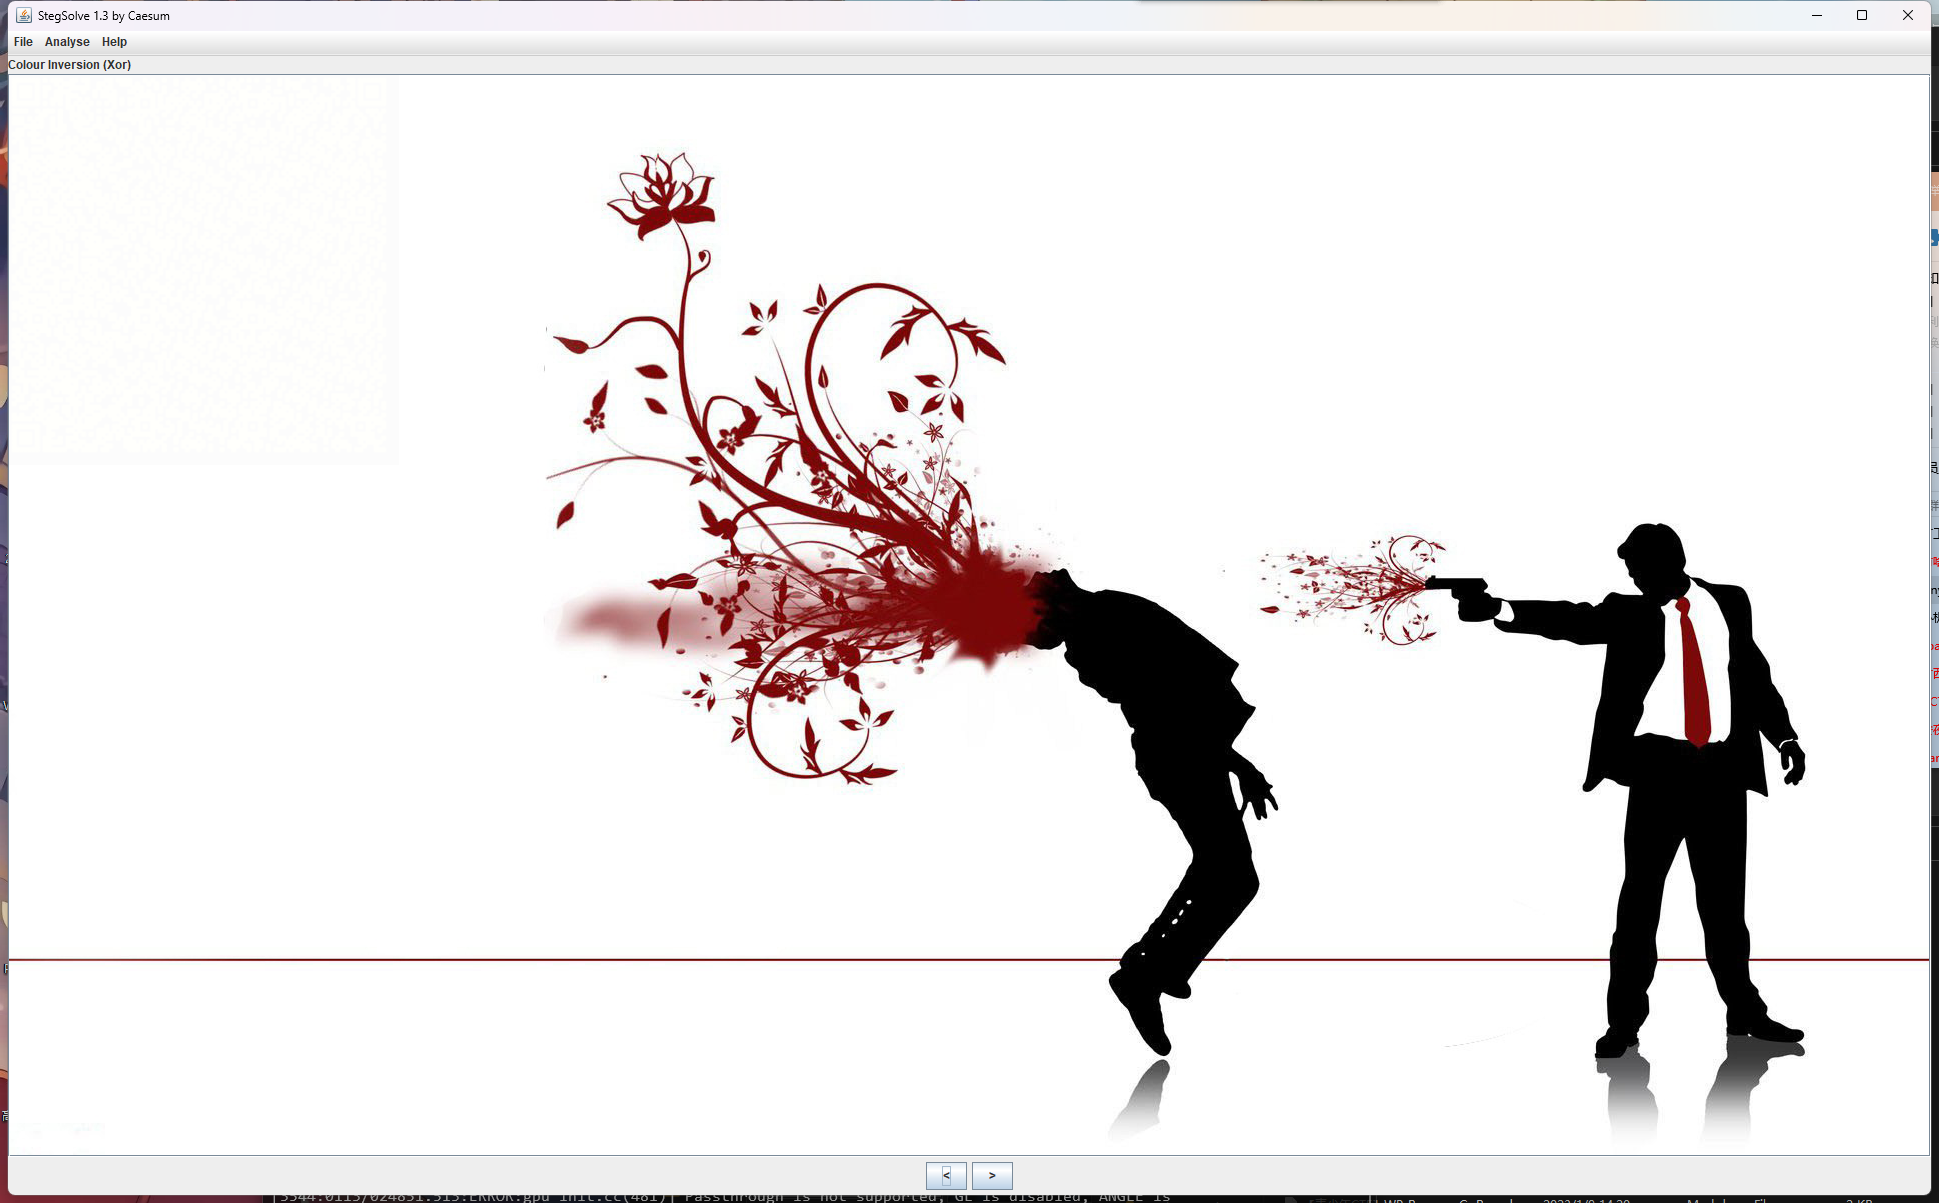Click the faint patterned square in image corner
This screenshot has height=1203, width=1939.
204,270
